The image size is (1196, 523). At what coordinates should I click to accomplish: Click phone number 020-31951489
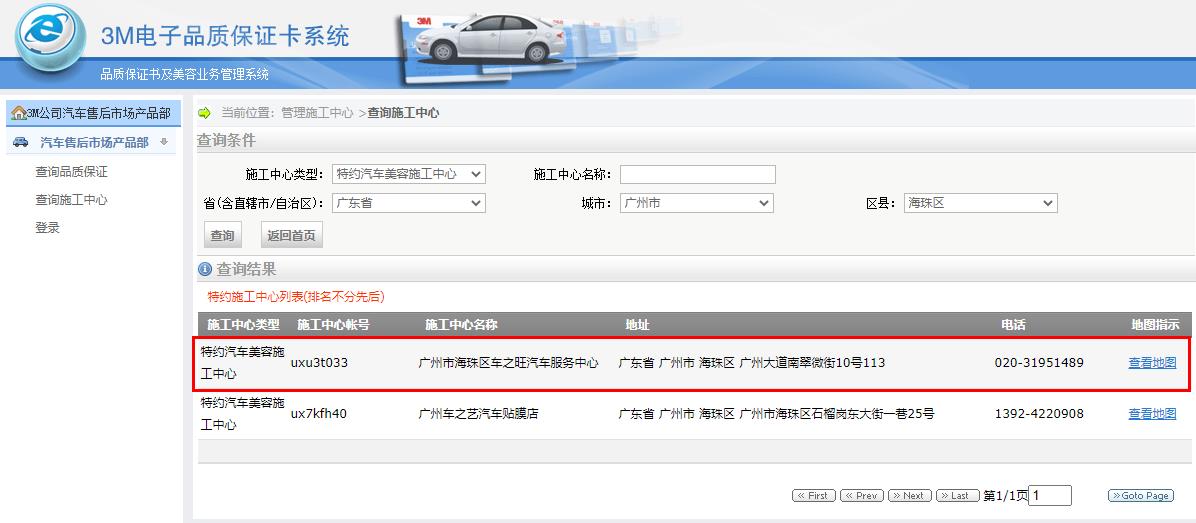point(1039,363)
